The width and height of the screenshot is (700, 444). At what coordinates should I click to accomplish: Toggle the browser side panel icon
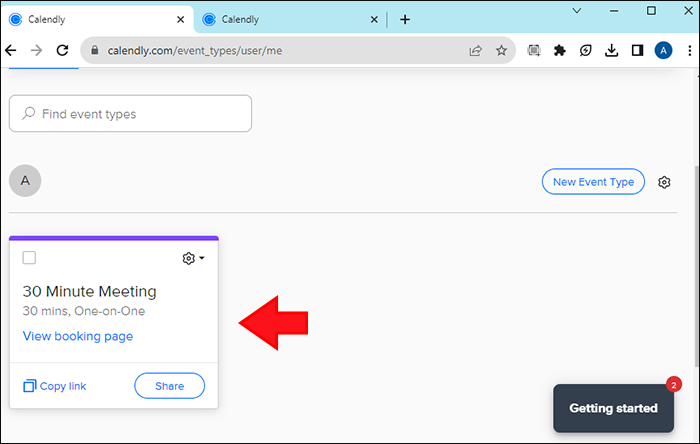637,50
